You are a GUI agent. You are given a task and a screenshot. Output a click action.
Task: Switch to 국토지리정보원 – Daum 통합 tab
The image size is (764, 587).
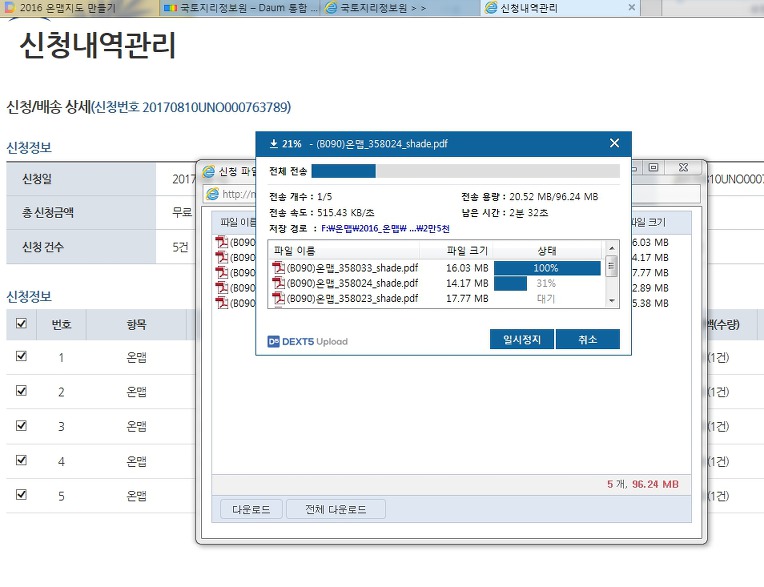(x=239, y=8)
